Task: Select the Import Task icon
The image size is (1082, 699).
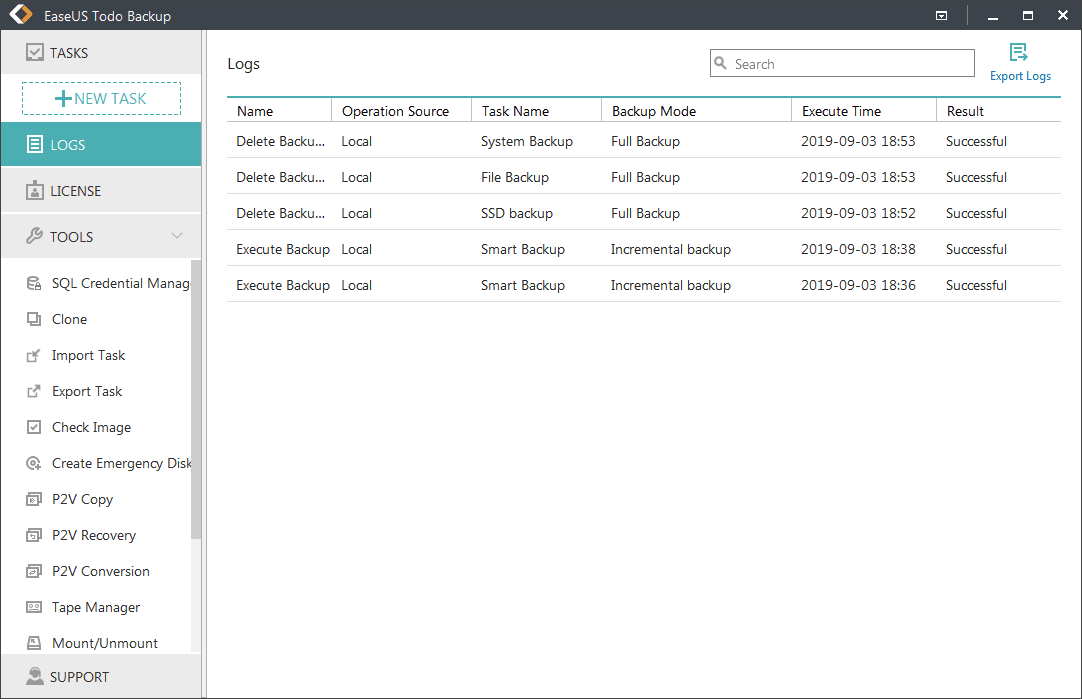Action: pyautogui.click(x=34, y=356)
